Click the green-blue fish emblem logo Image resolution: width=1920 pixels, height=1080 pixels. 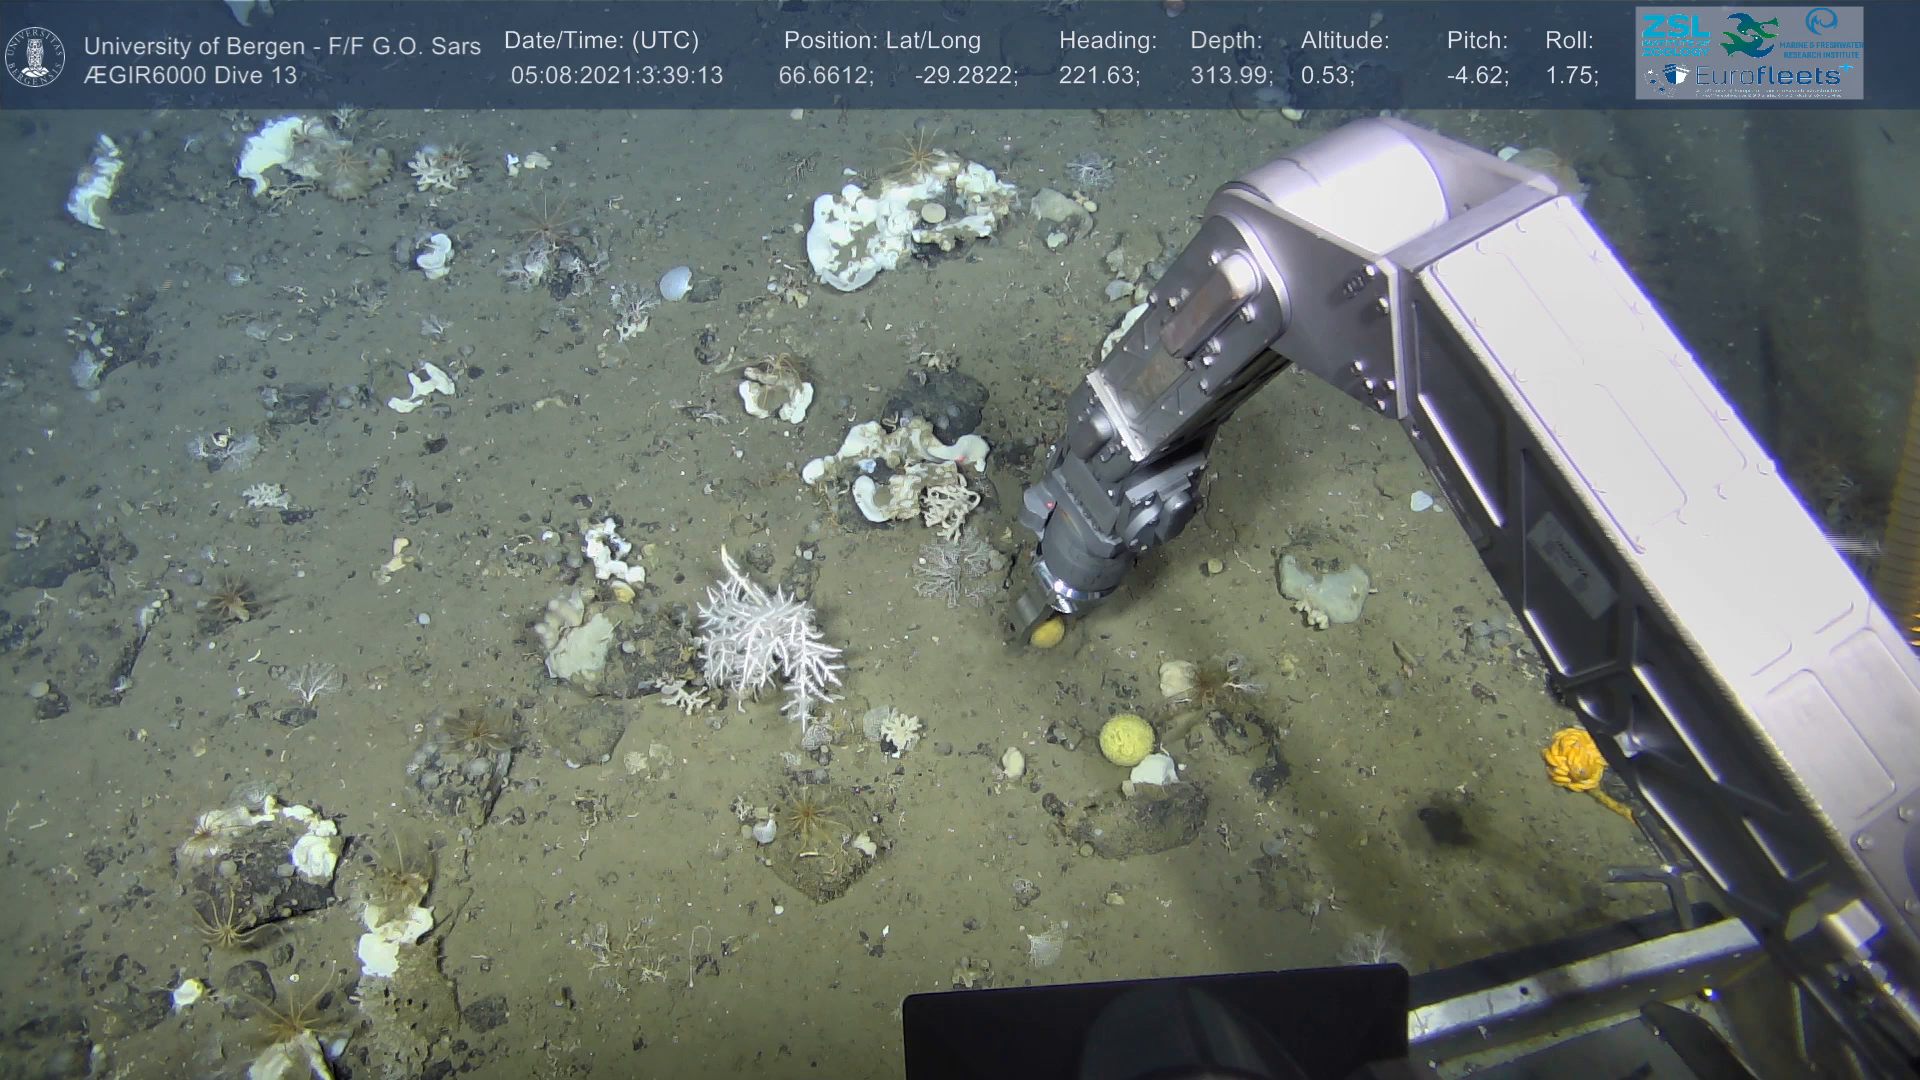click(1749, 34)
